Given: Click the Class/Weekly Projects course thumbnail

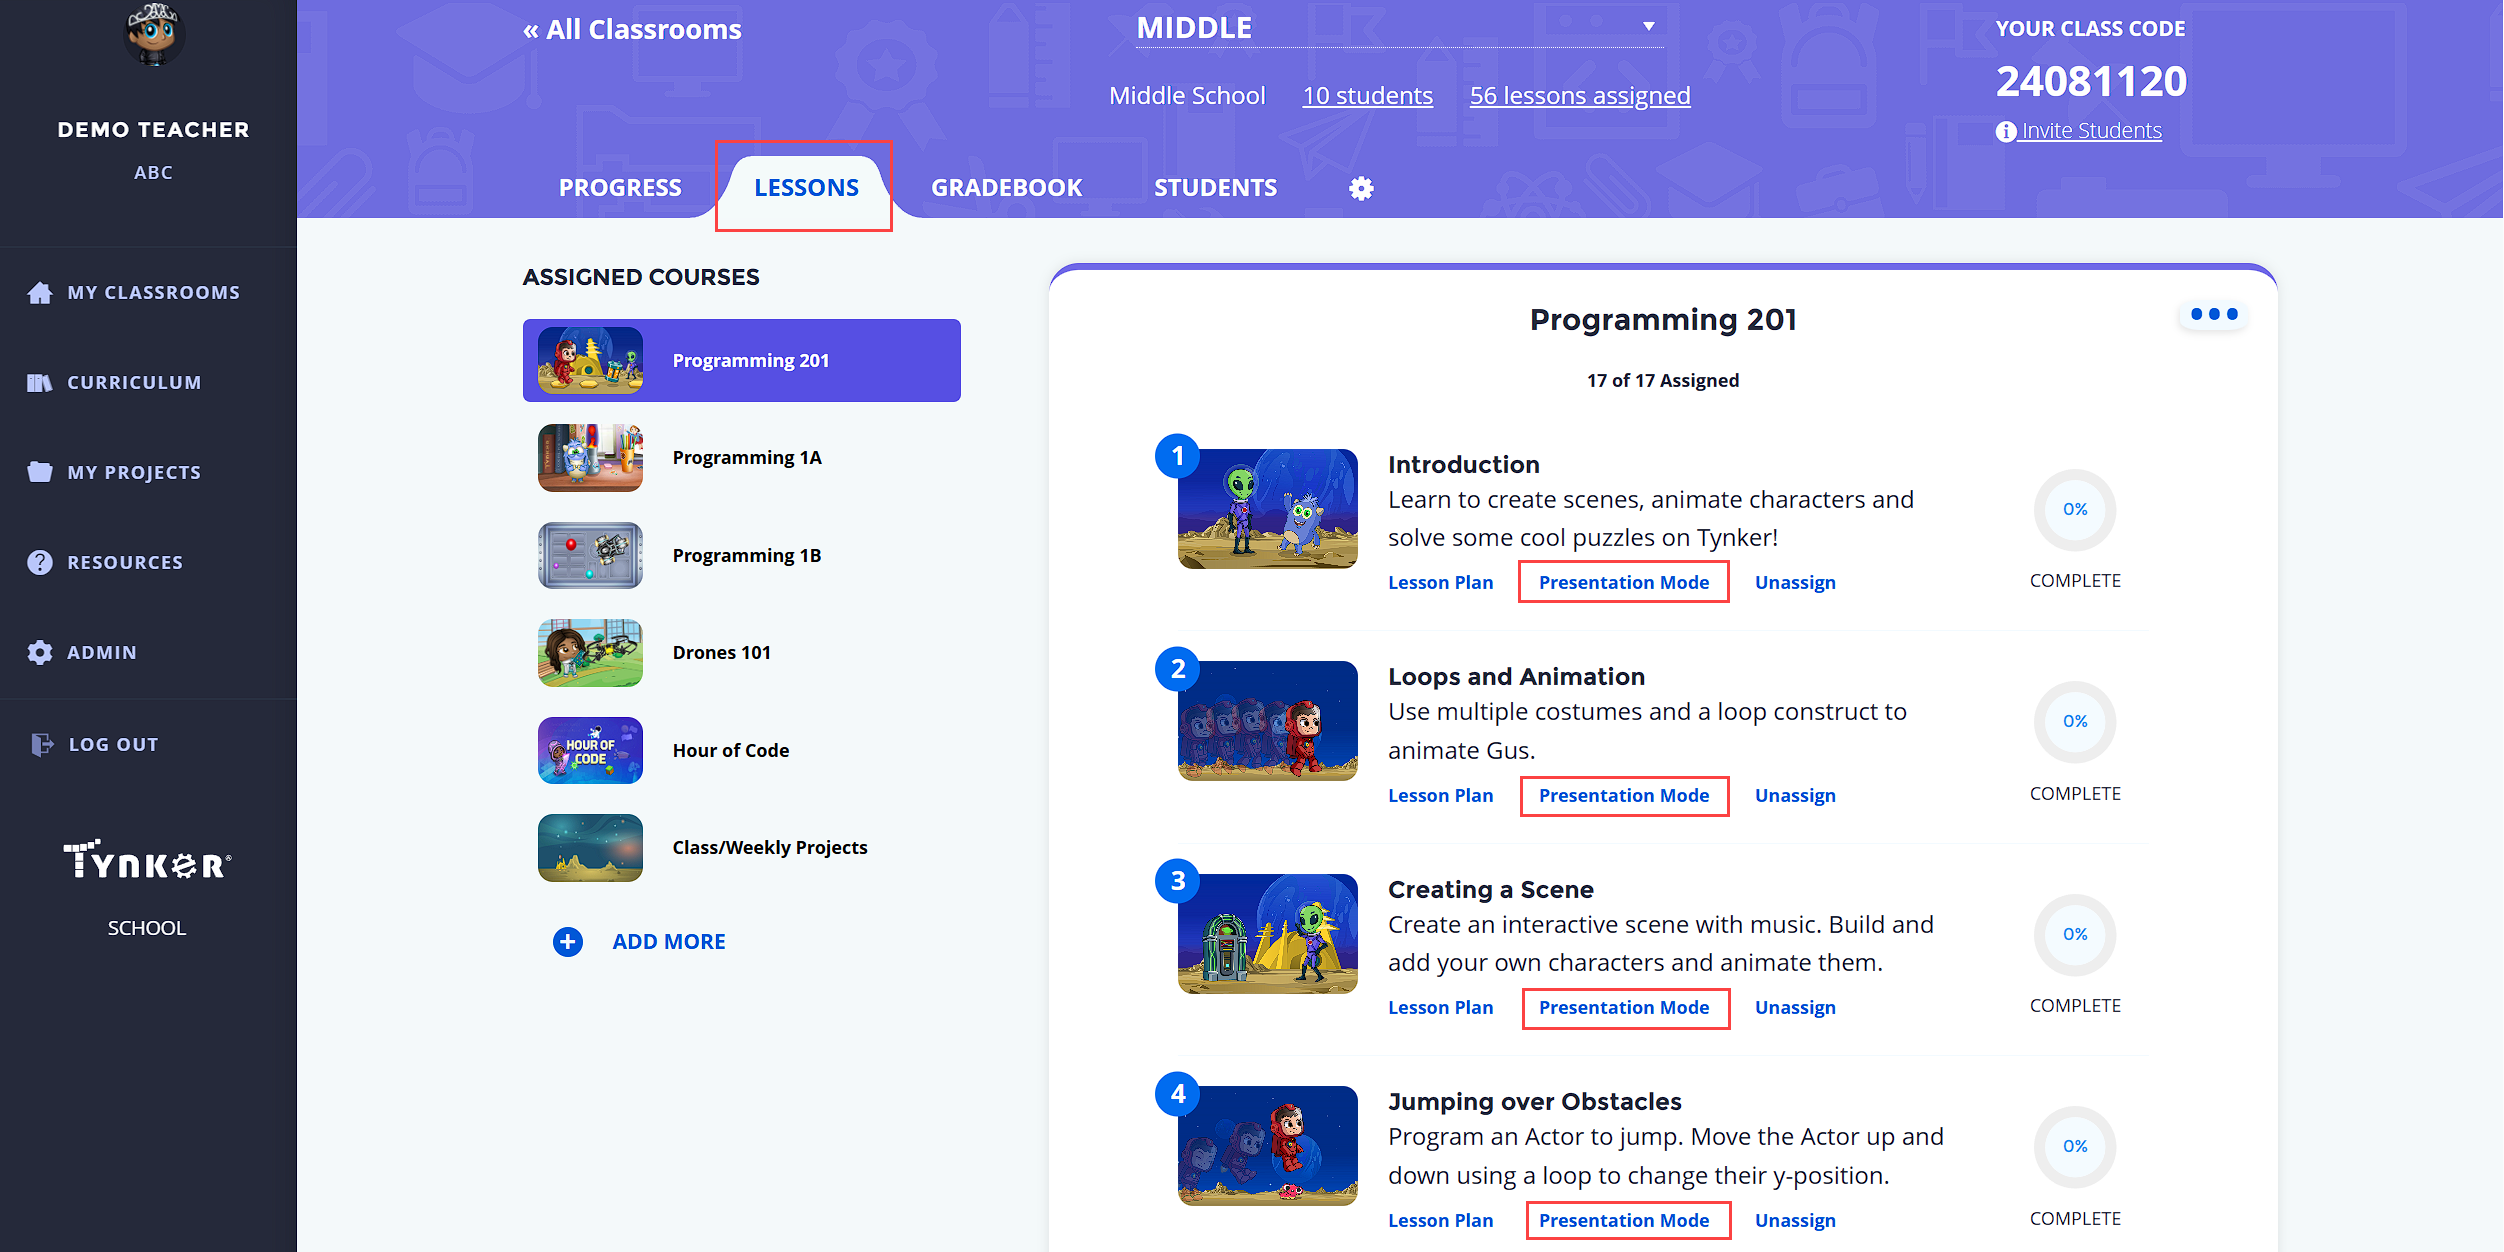Looking at the screenshot, I should [590, 847].
